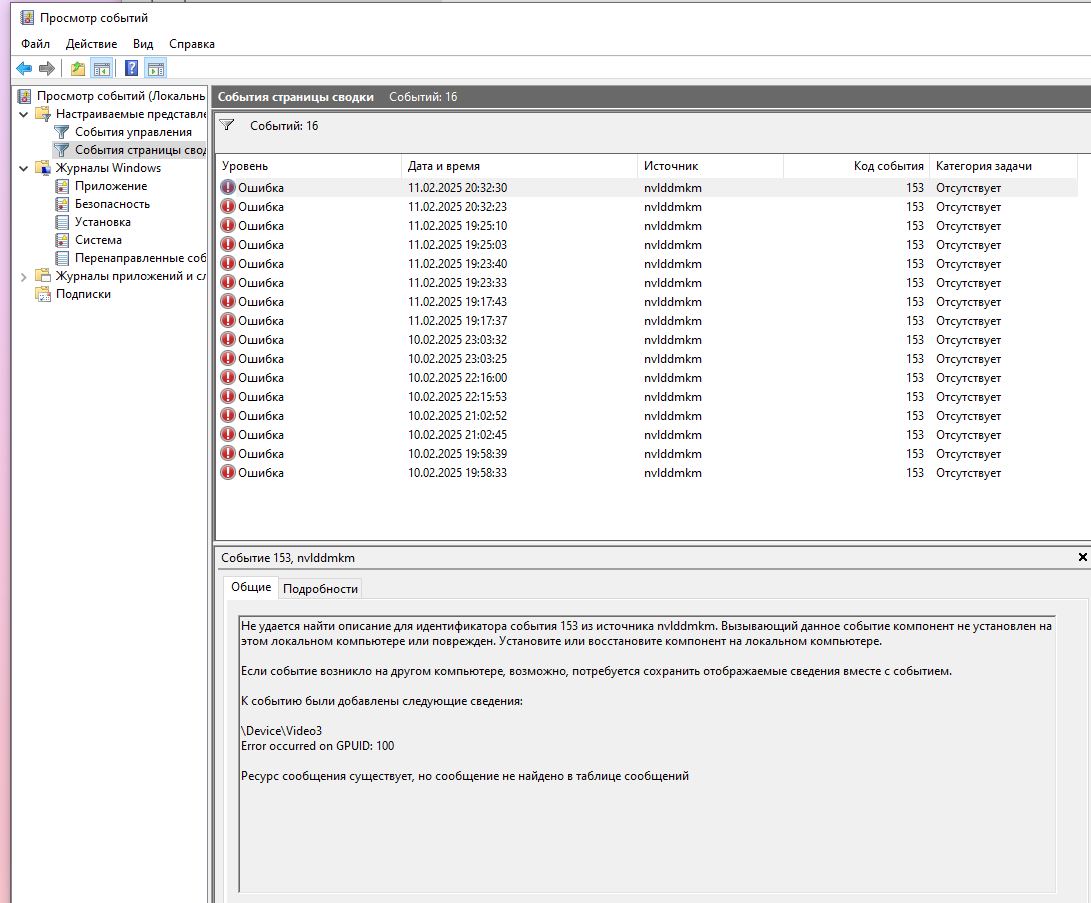Click the error icon of the 11.02.2025 20:32:30 event
Screen dimensions: 1091x903
tap(228, 188)
